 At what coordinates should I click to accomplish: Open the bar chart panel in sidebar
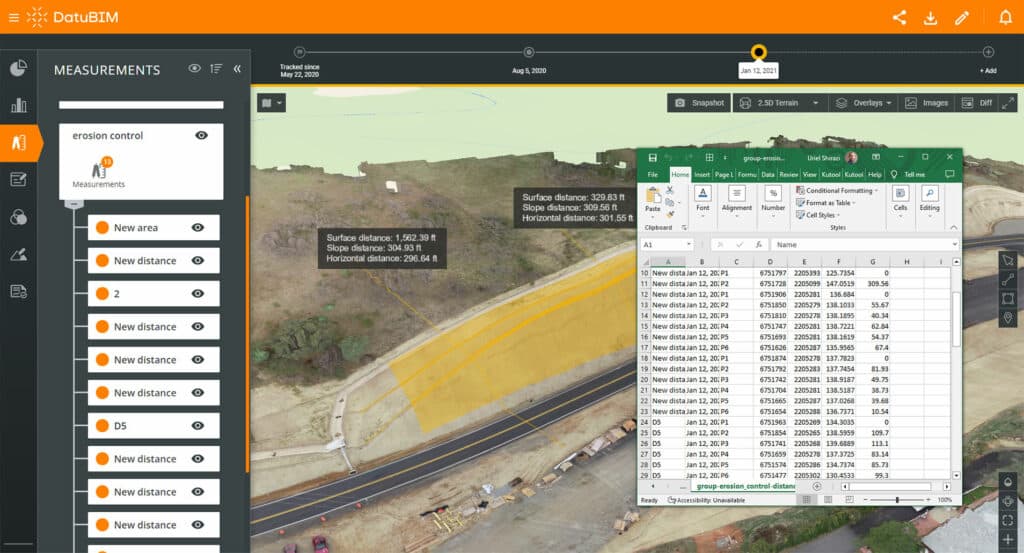[x=18, y=105]
